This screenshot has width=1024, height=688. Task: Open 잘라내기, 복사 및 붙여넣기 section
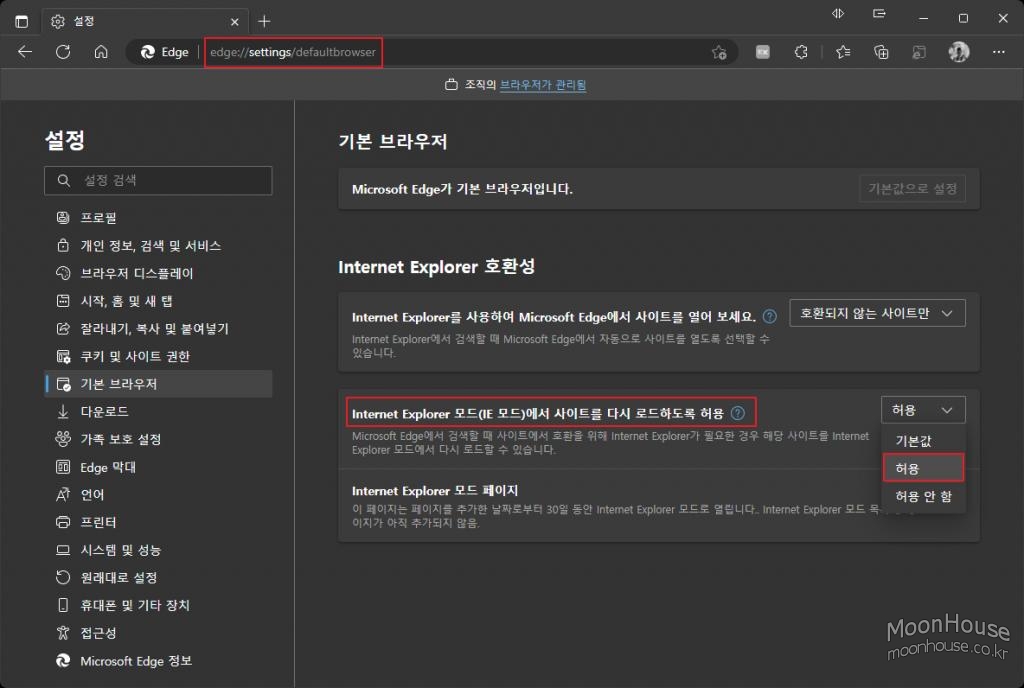(x=159, y=328)
